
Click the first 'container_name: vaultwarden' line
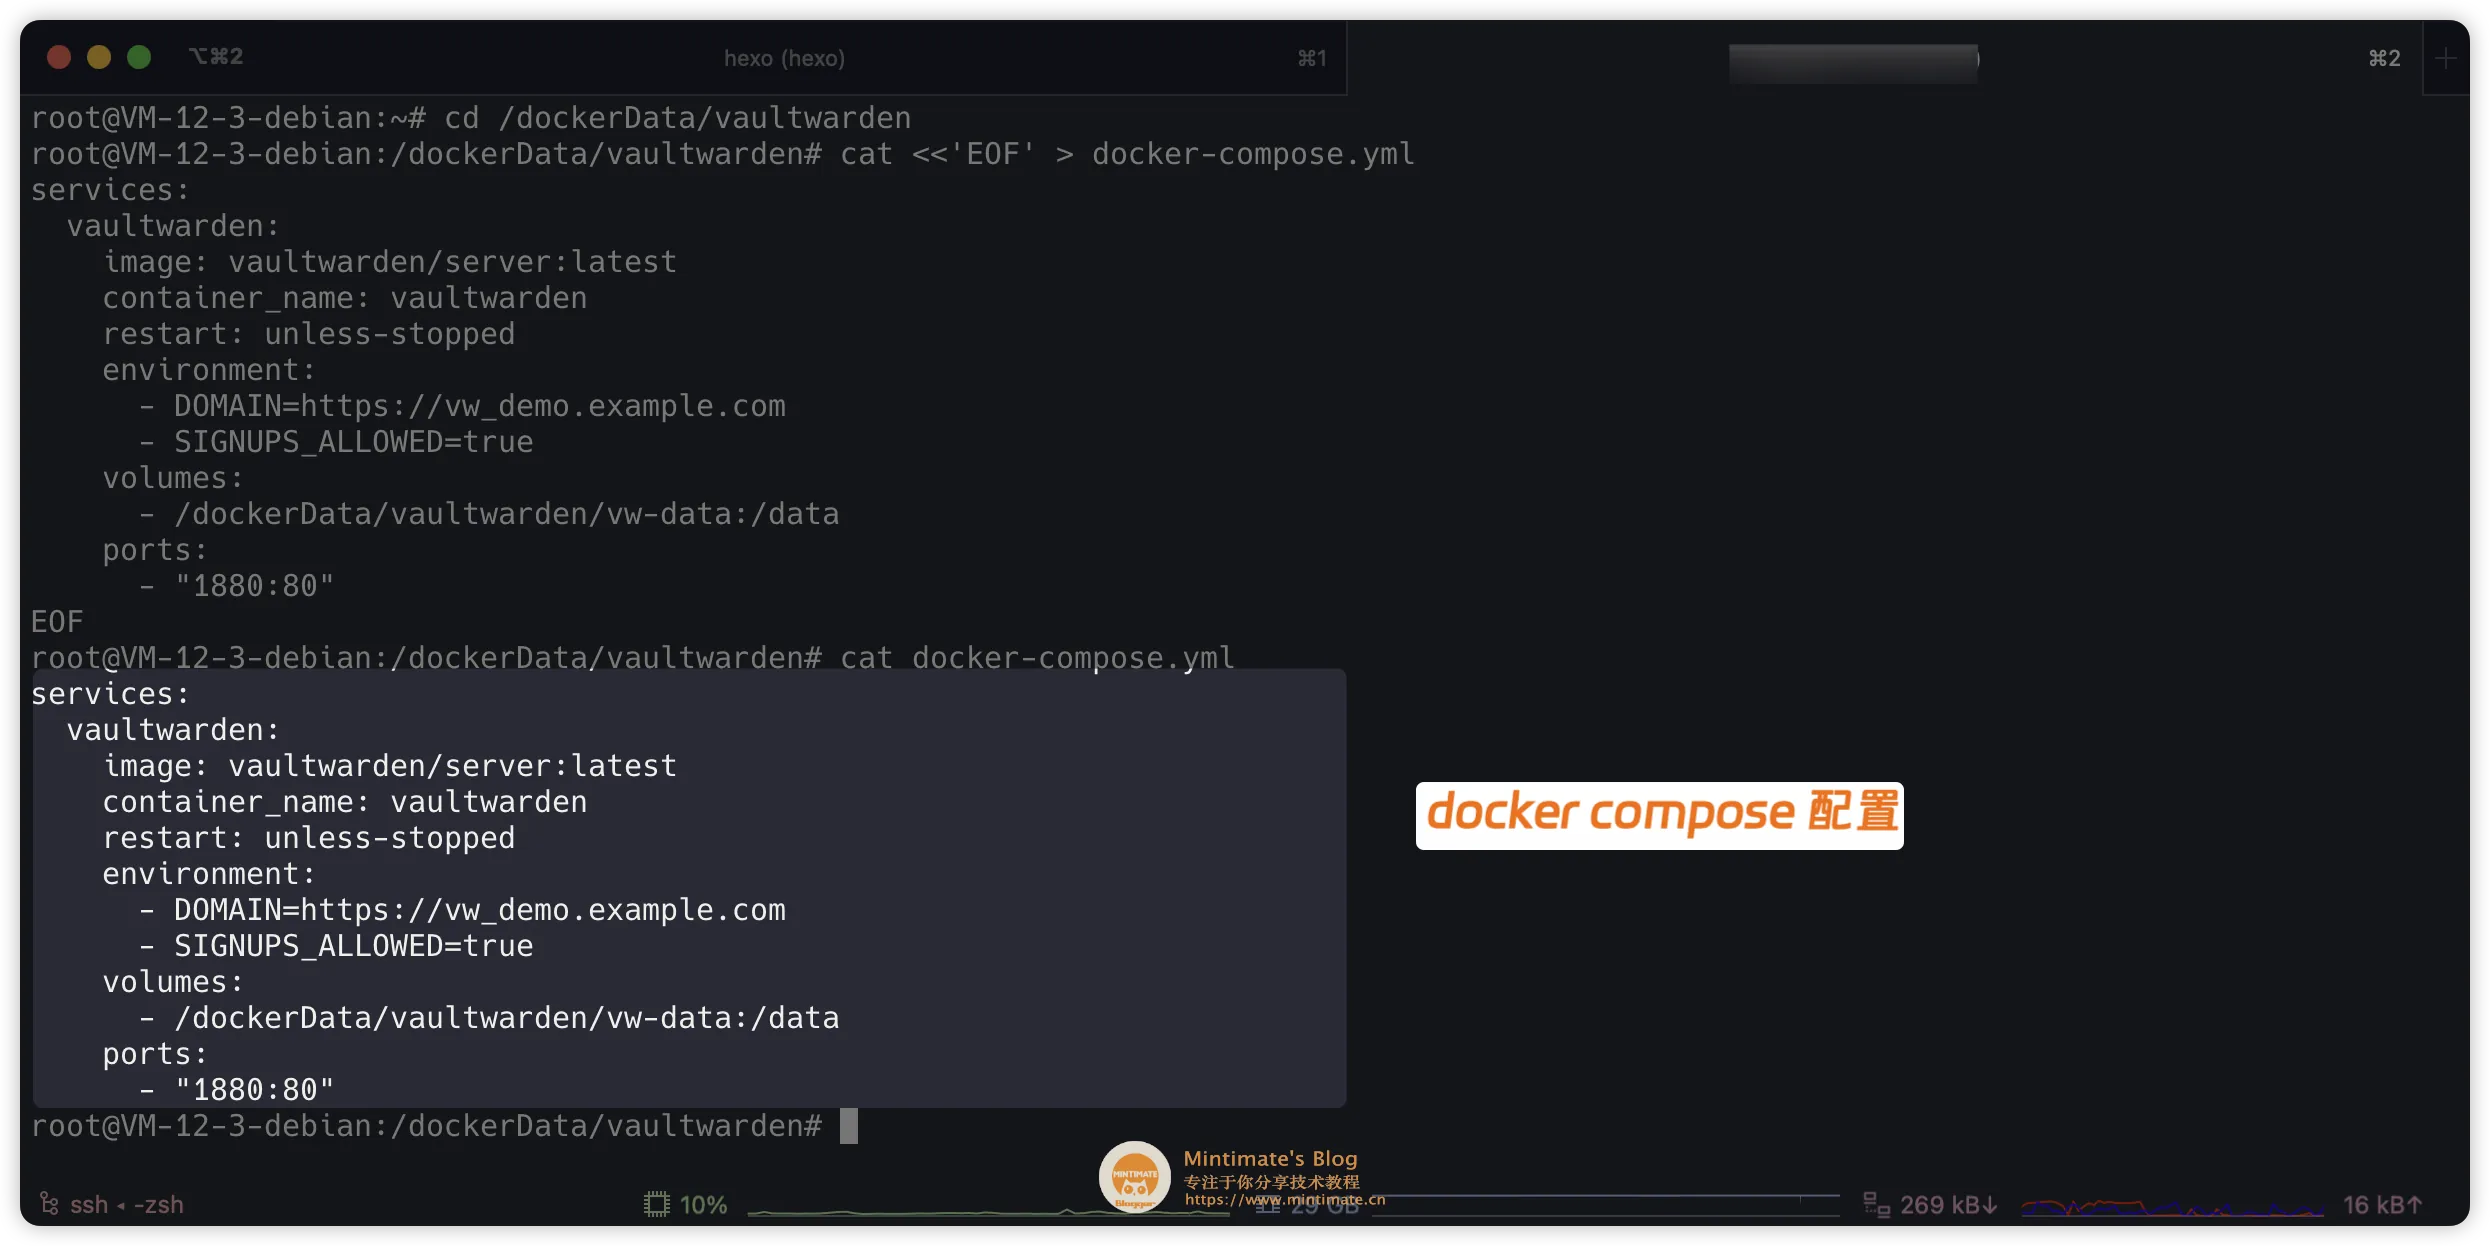click(345, 298)
